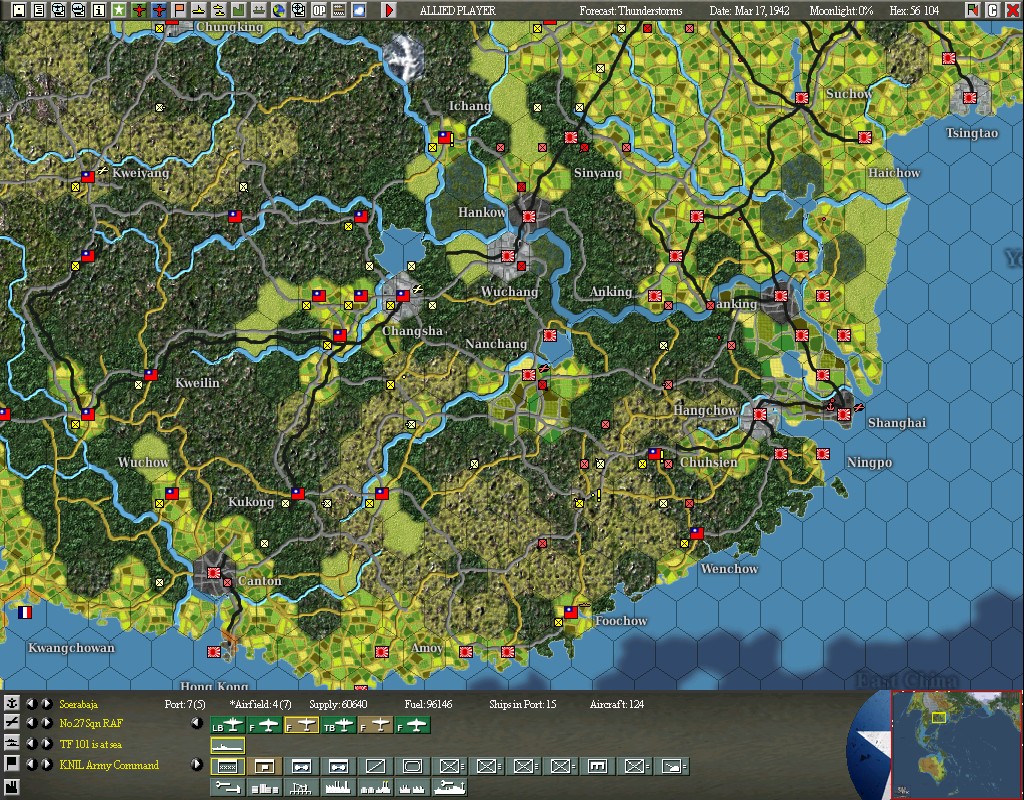Click the white star toolbar icon

119,10
